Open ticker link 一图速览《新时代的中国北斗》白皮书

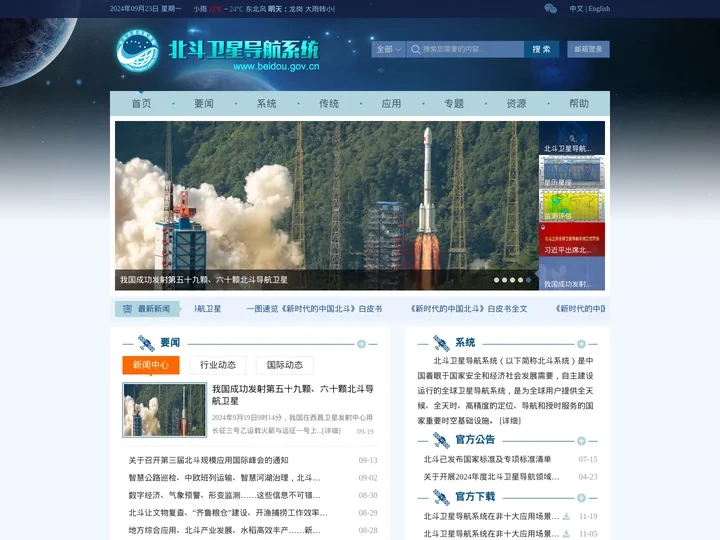tap(315, 309)
